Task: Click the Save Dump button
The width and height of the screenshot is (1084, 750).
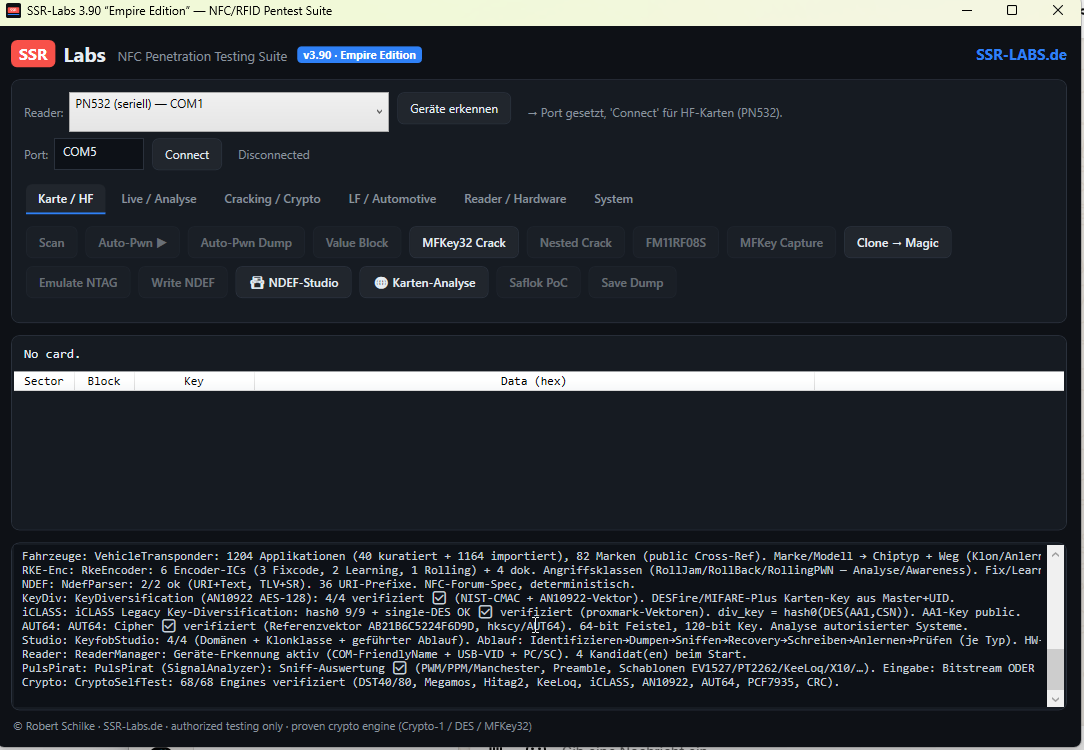Action: click(x=632, y=283)
